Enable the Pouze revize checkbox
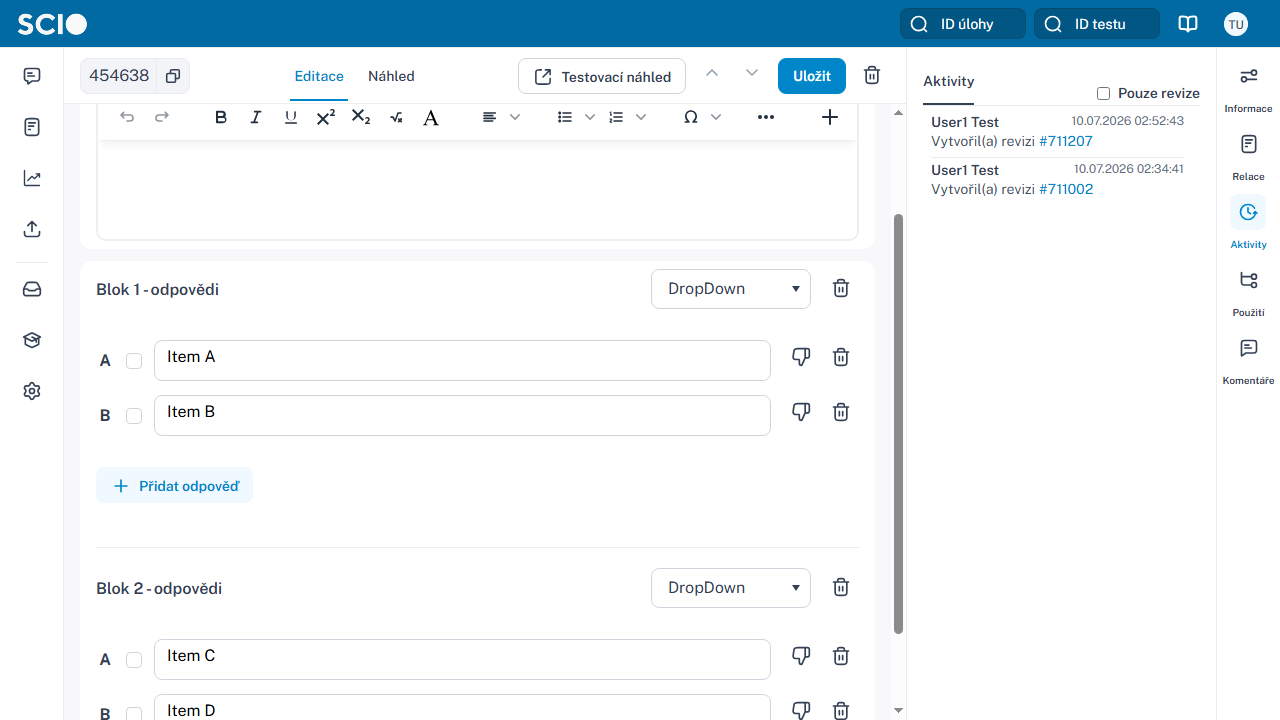Viewport: 1280px width, 720px height. click(1104, 93)
